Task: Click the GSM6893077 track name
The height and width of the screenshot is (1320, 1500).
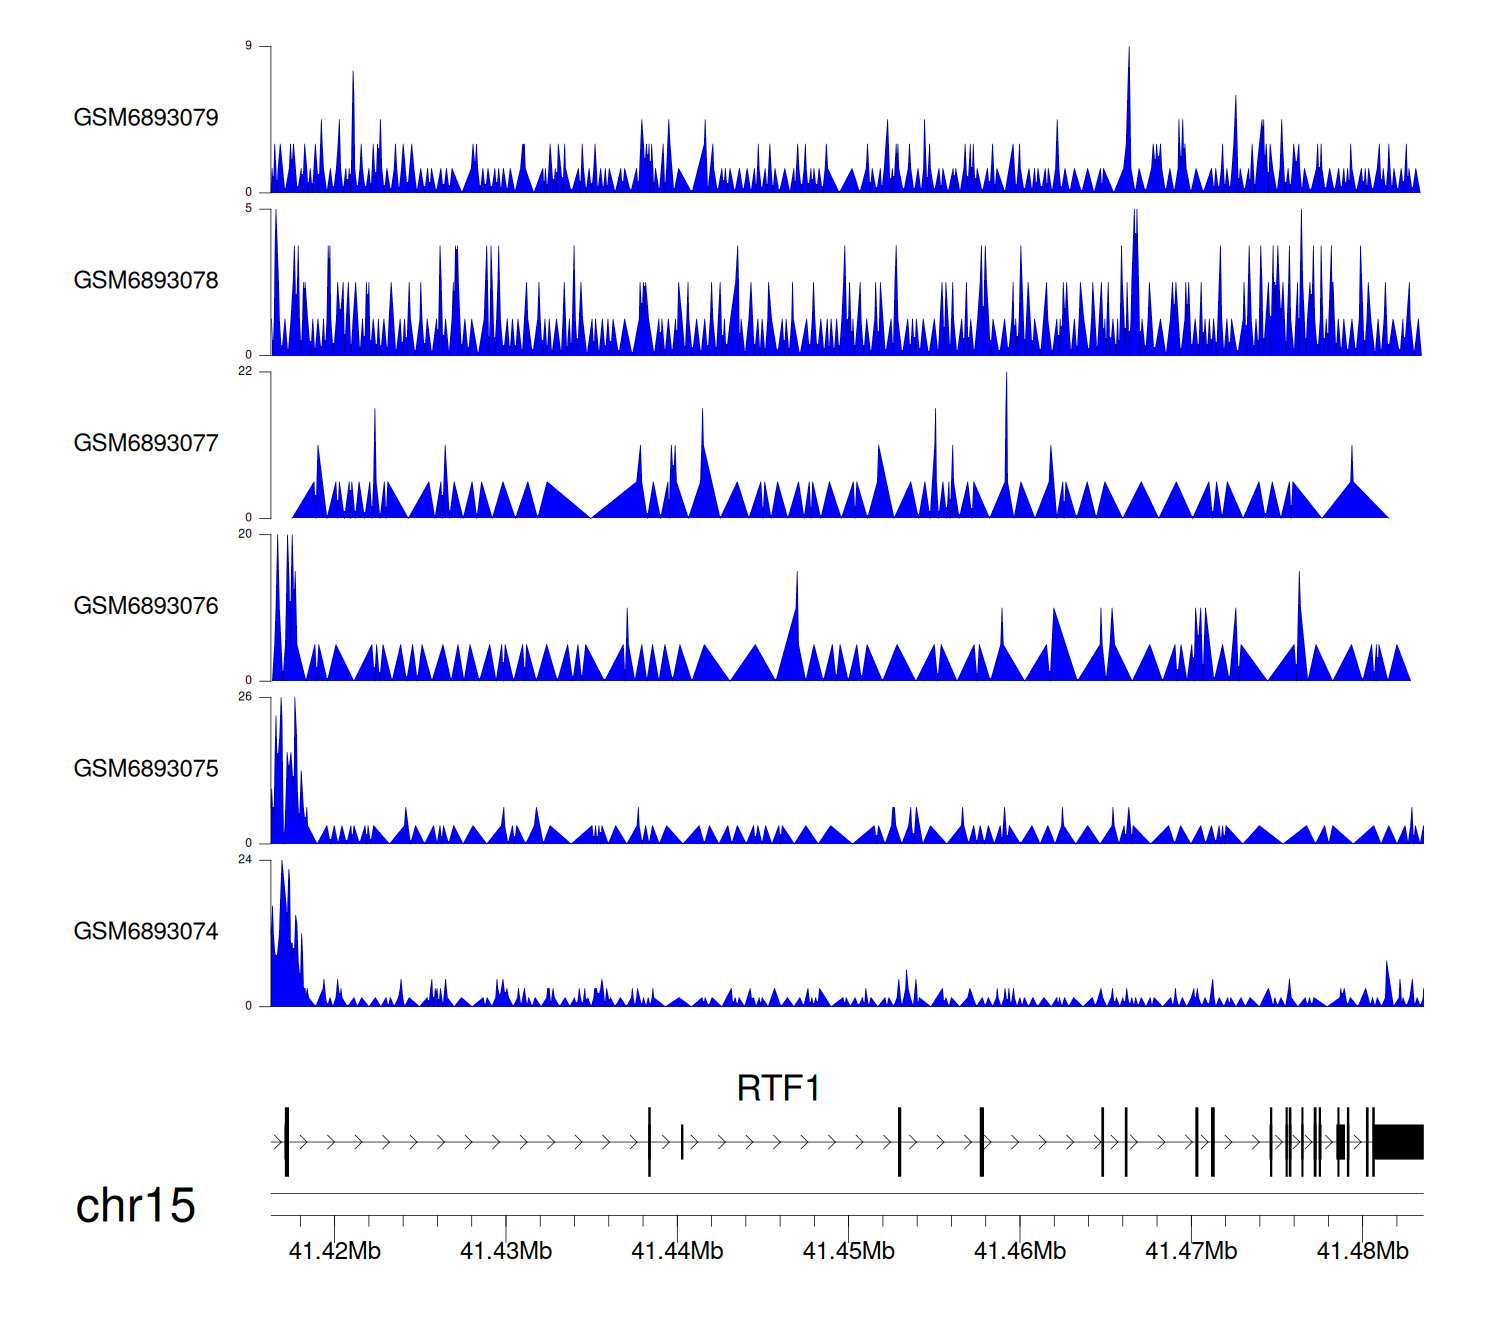Action: point(146,444)
